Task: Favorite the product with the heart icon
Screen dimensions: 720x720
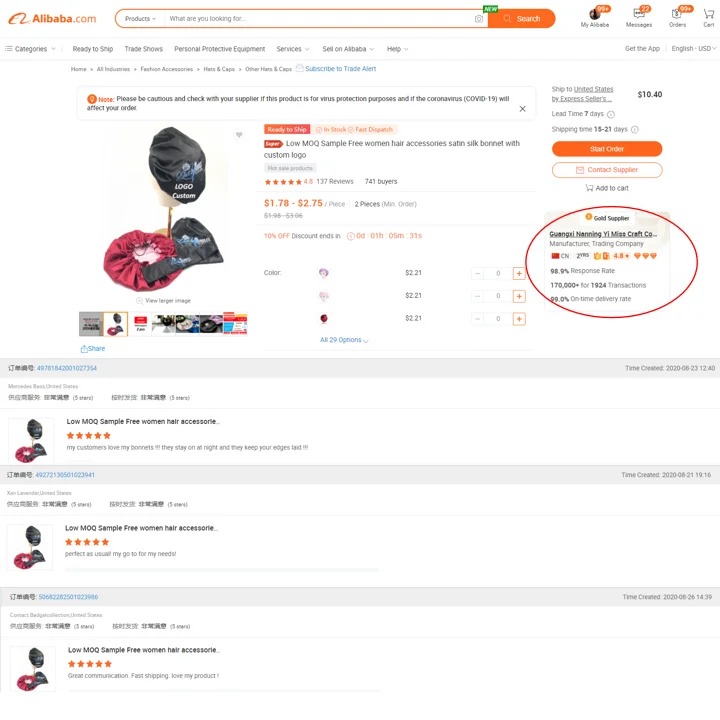Action: click(239, 135)
